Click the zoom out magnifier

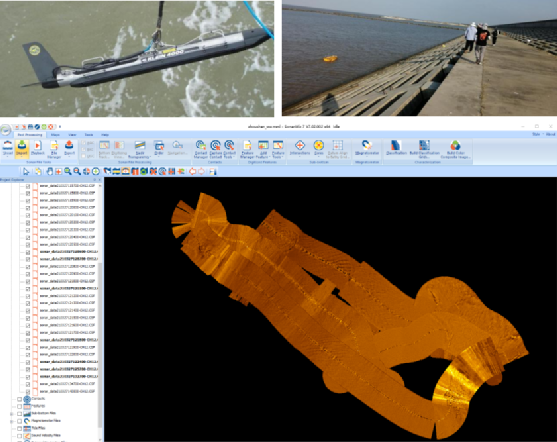77,172
